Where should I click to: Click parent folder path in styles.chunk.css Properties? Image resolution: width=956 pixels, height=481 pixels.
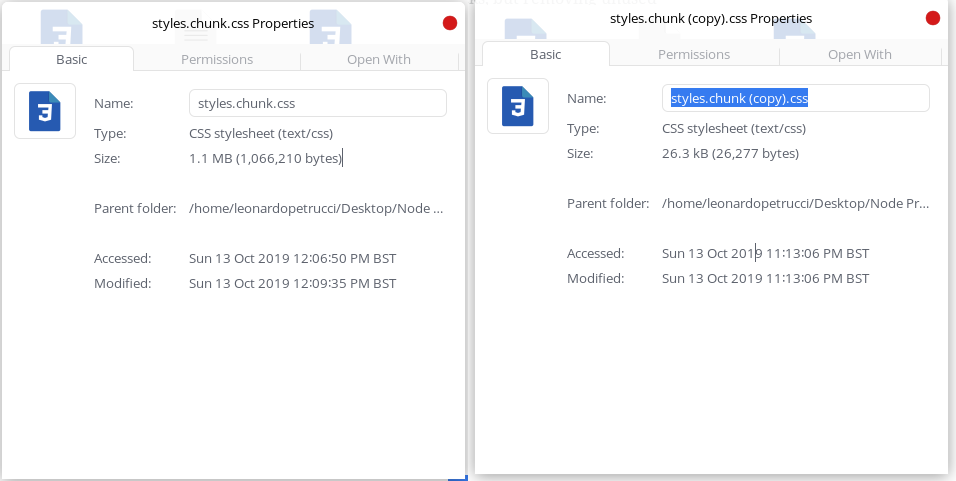[315, 208]
